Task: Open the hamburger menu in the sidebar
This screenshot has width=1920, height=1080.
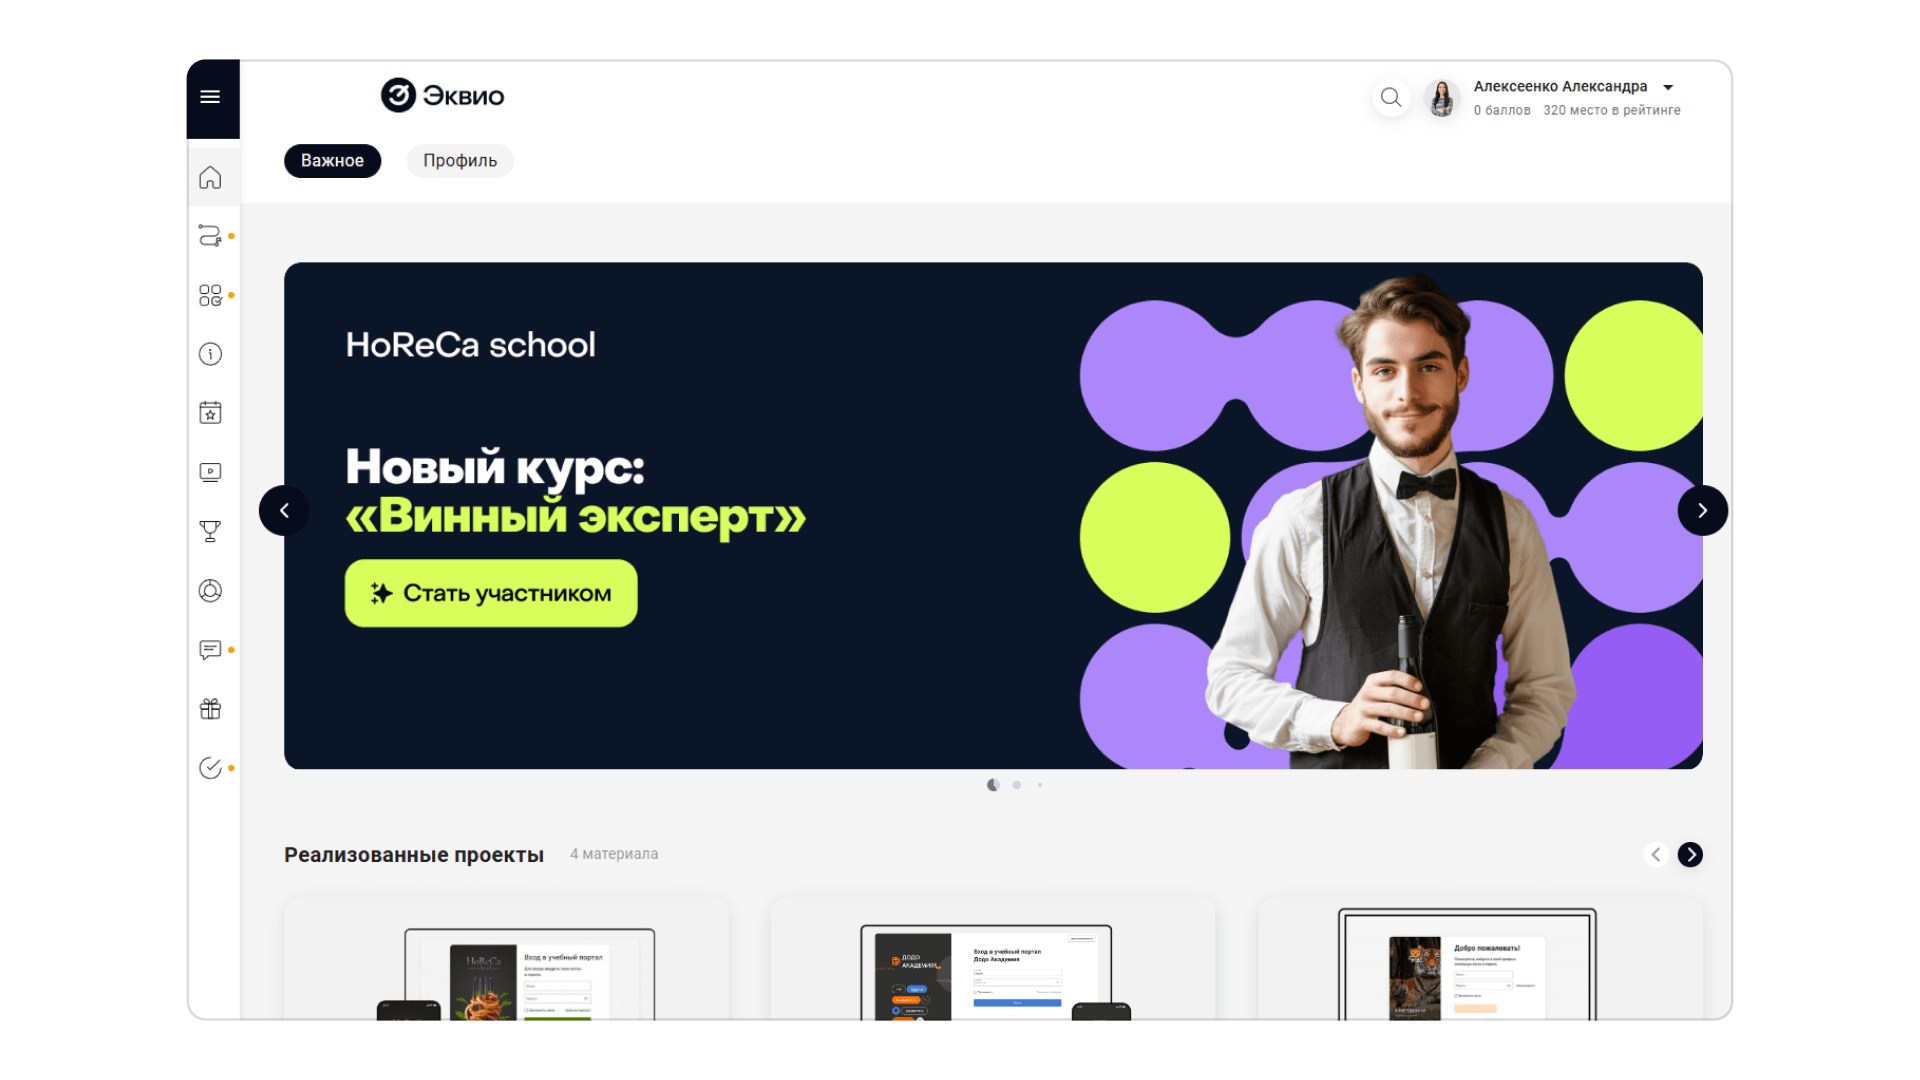Action: point(210,97)
